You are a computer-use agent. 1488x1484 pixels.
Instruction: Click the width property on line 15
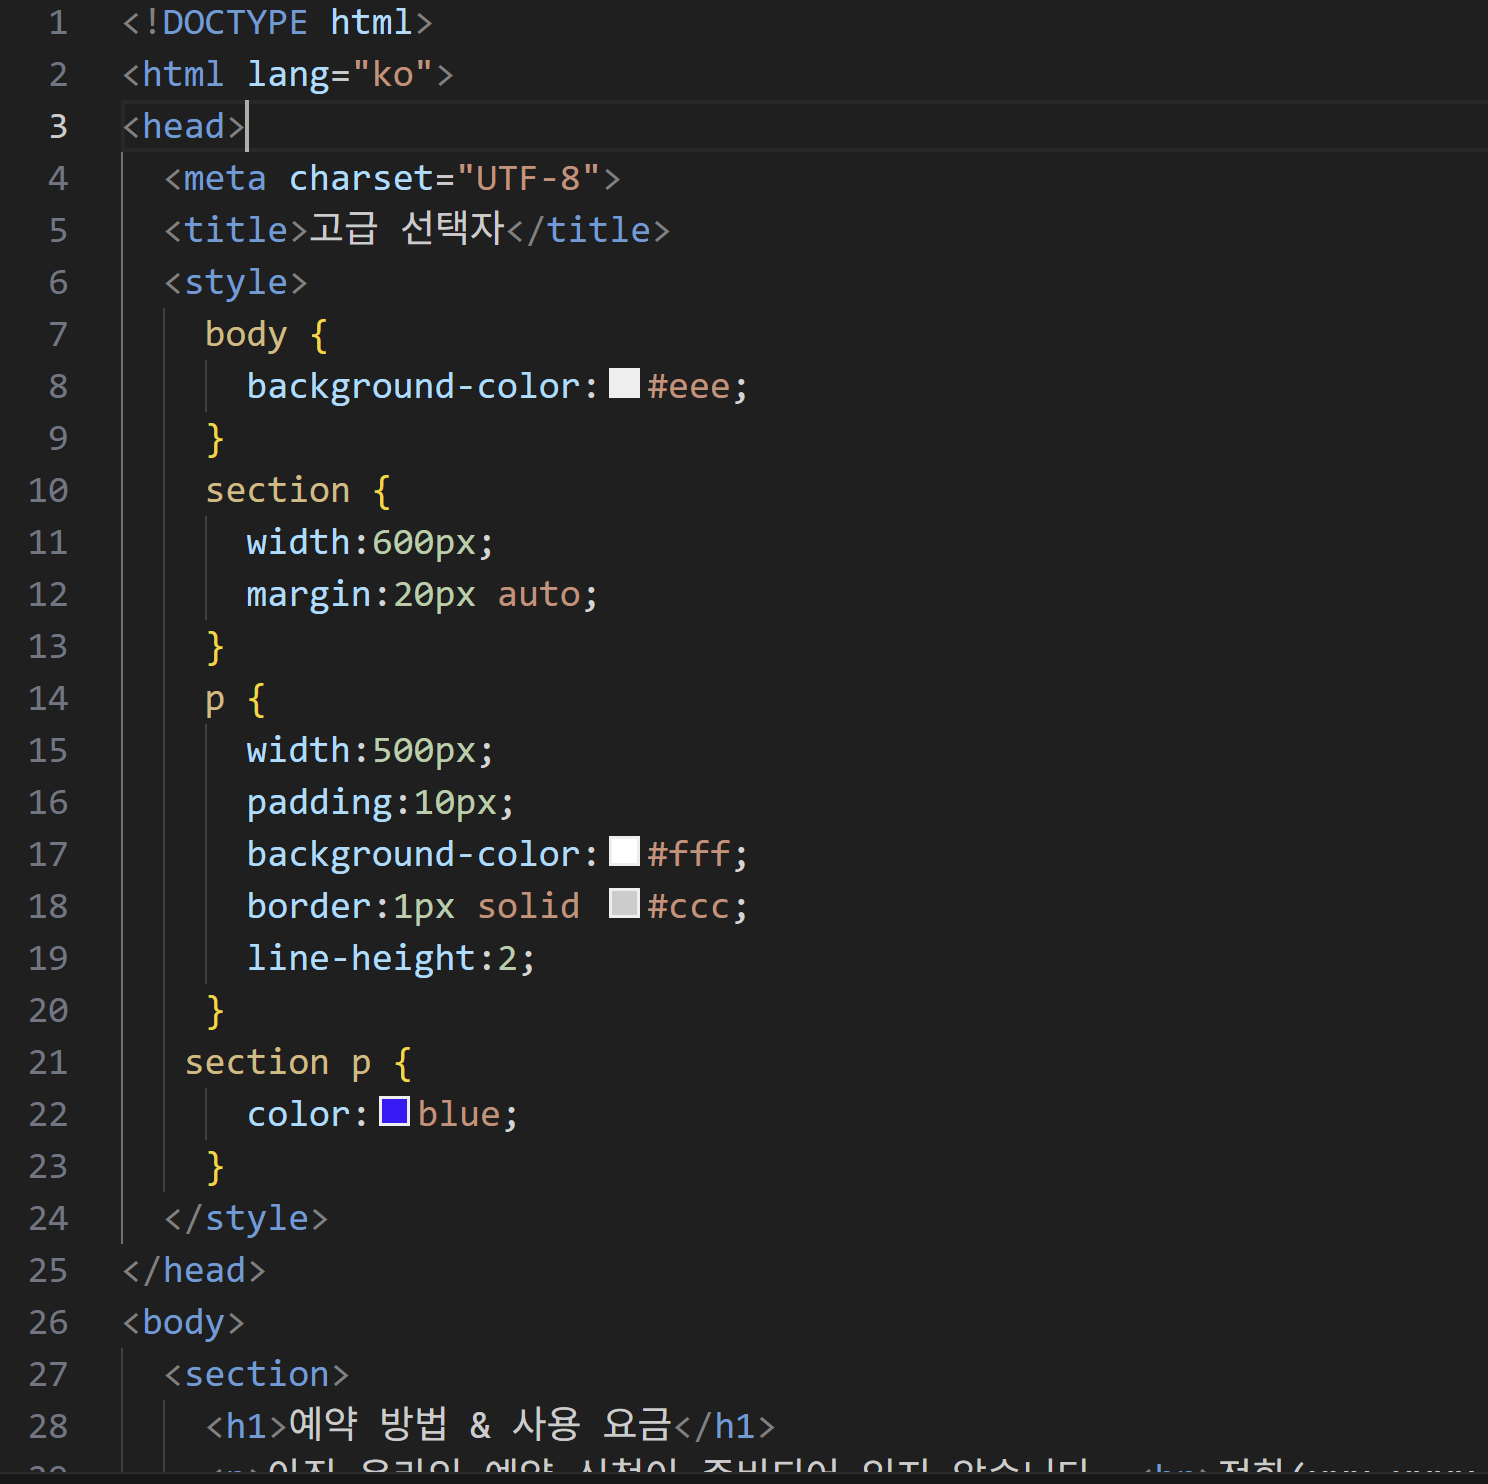[x=298, y=750]
